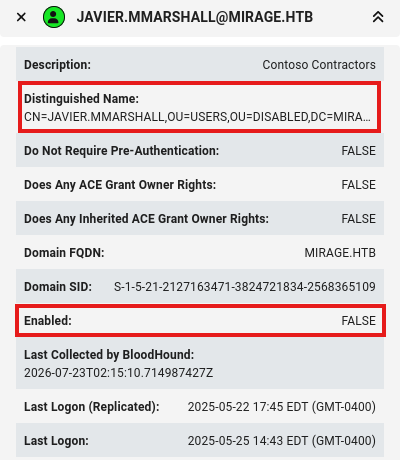400x460 pixels.
Task: Click the Last Logon 2025-05-25 value
Action: 282,441
